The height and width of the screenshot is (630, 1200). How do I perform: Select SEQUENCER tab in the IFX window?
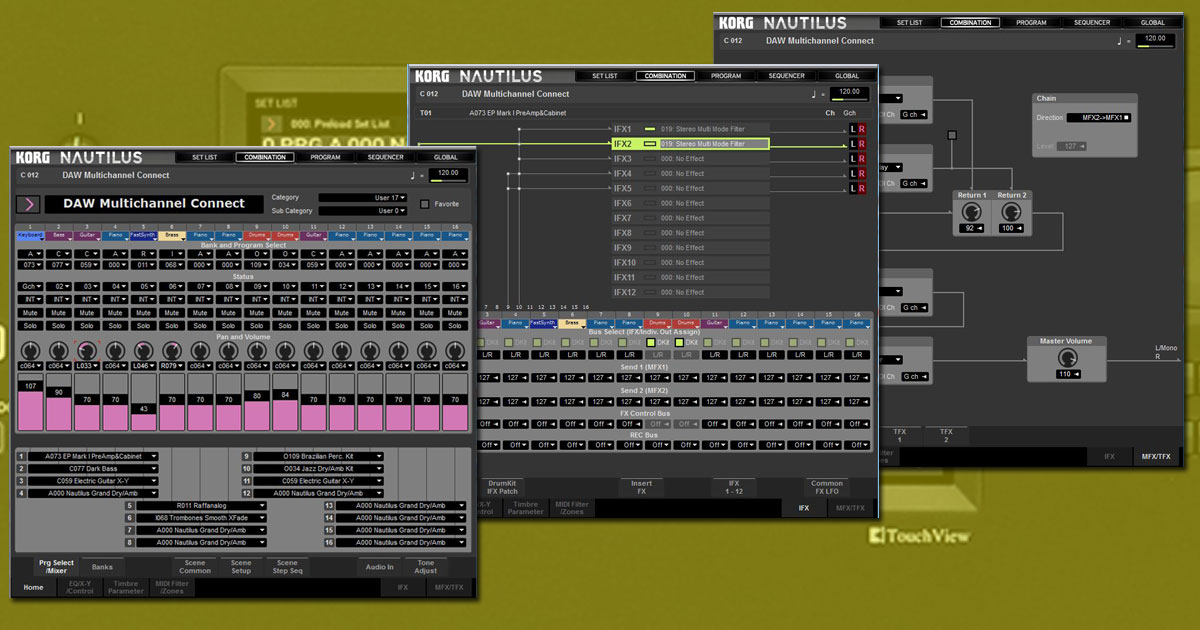pos(786,76)
